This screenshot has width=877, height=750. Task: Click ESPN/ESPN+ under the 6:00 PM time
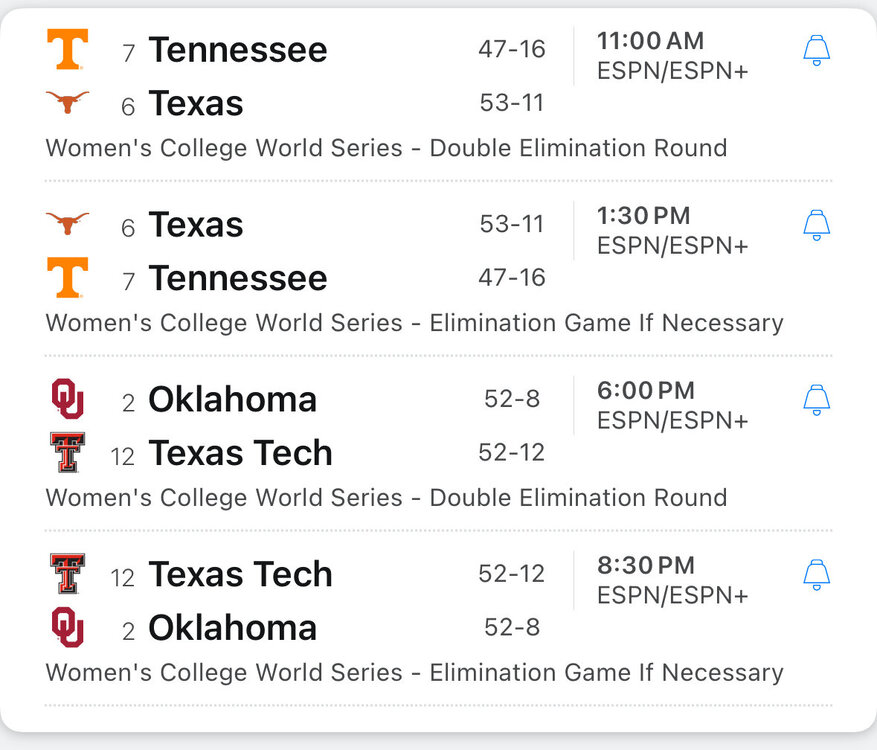tap(672, 421)
